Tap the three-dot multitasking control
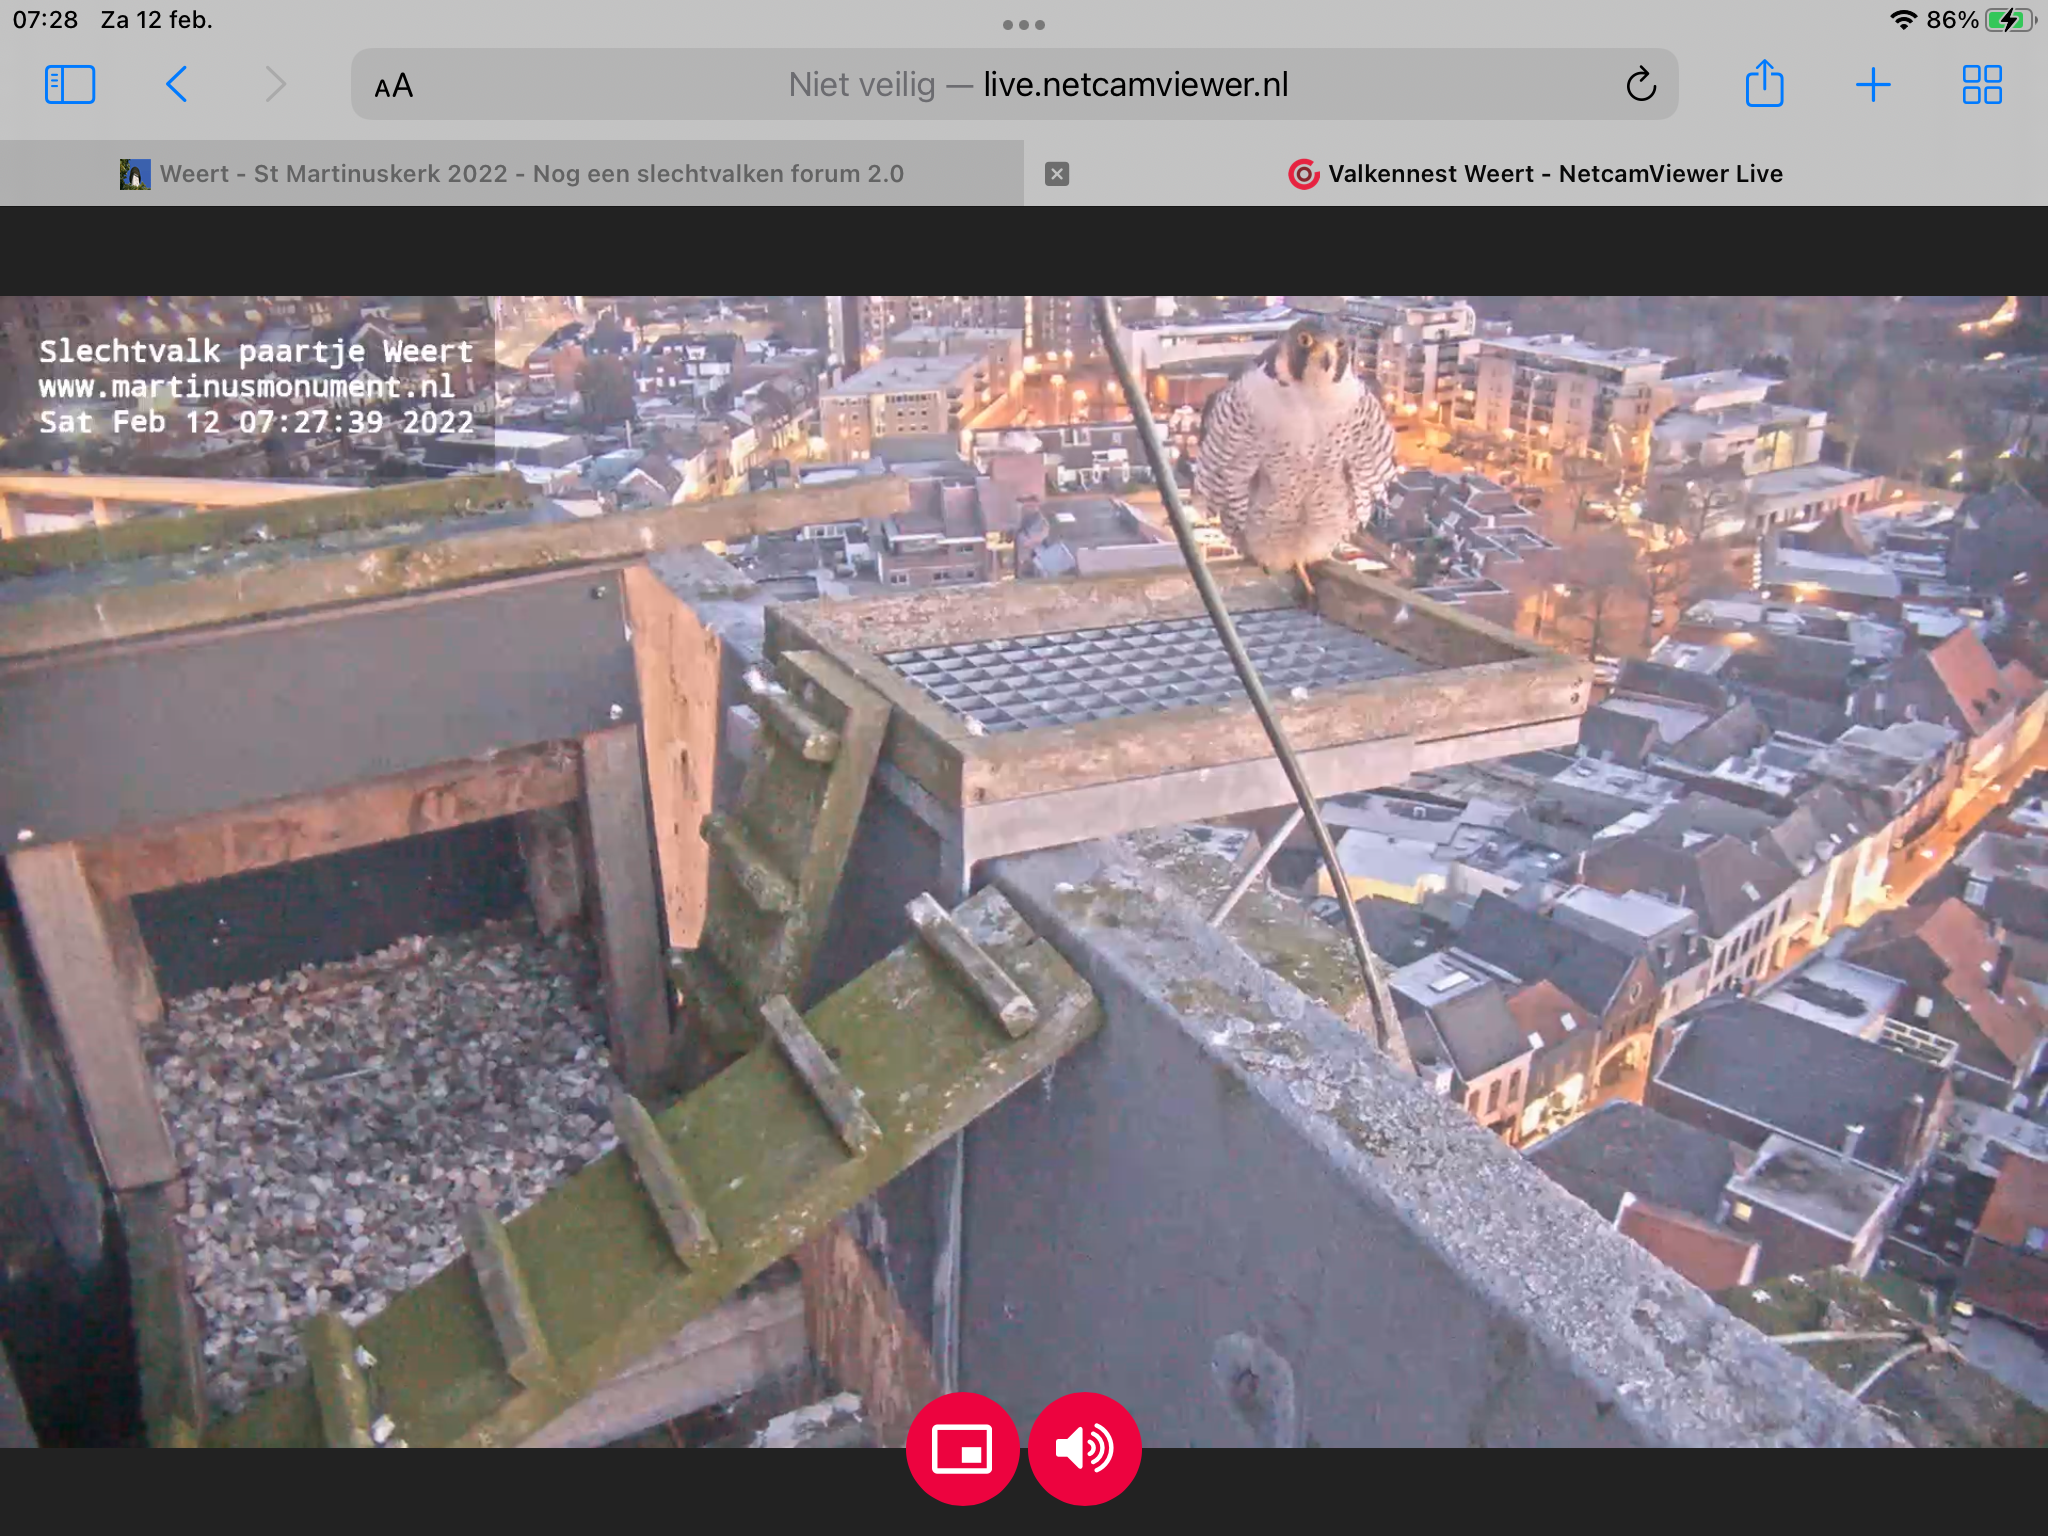The height and width of the screenshot is (1536, 2048). tap(1024, 25)
